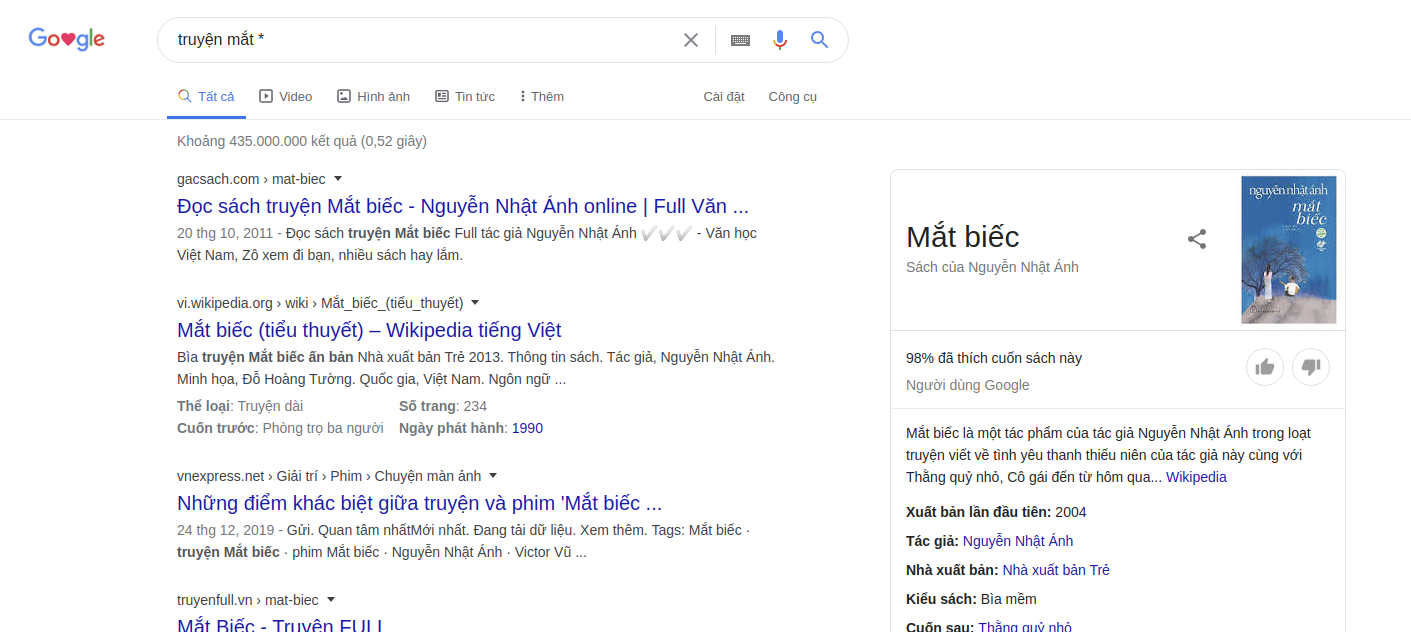The height and width of the screenshot is (632, 1411).
Task: Expand options arrow next to truyenfull.vn result
Action: [x=331, y=600]
